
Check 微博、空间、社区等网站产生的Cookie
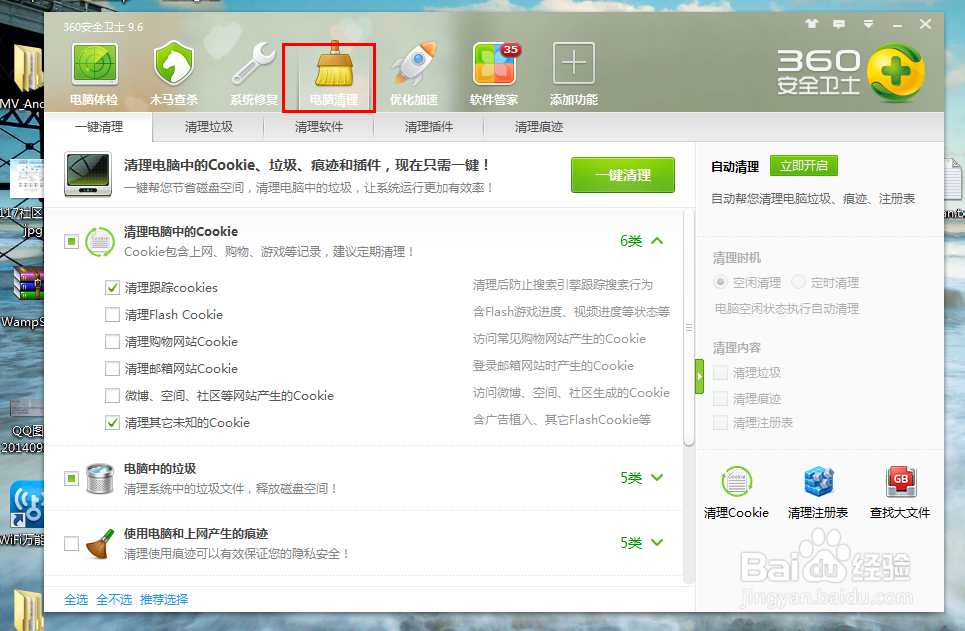tap(112, 395)
